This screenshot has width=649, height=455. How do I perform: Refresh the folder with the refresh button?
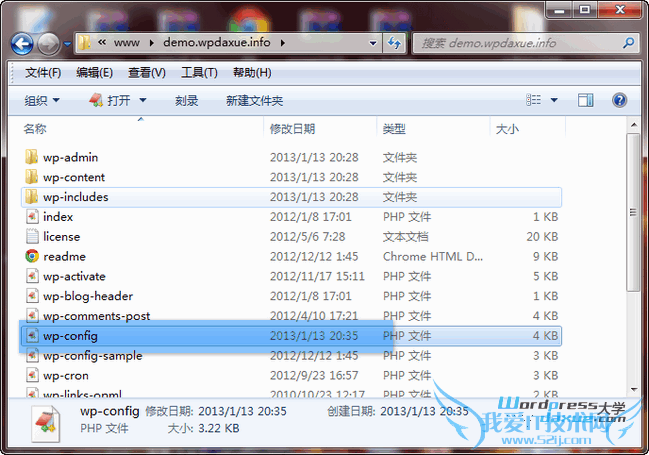[394, 43]
